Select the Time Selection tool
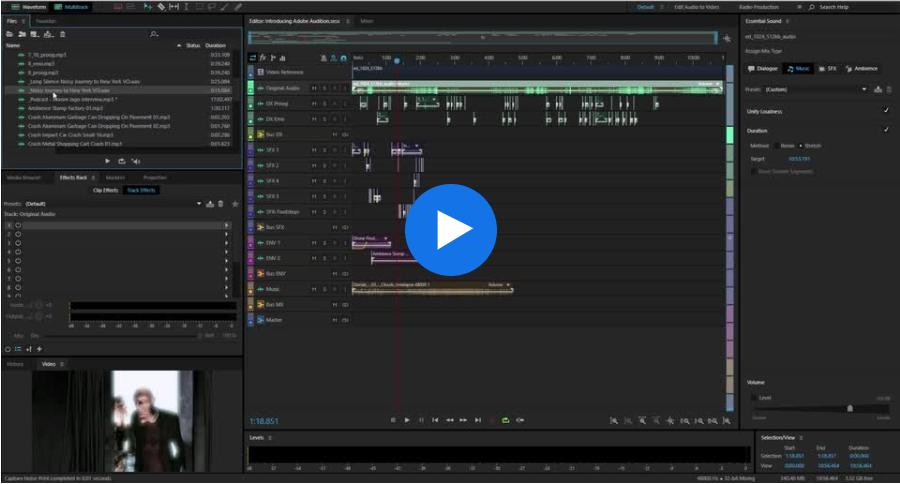The height and width of the screenshot is (484, 900). click(x=186, y=7)
